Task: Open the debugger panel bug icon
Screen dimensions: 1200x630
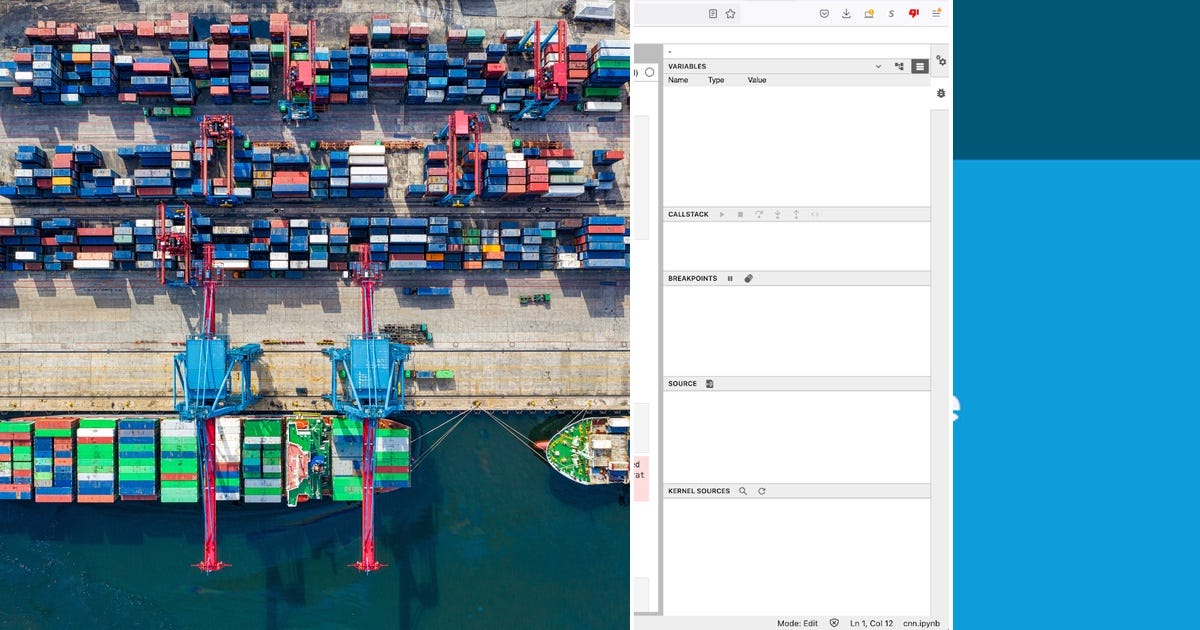Action: pos(941,93)
